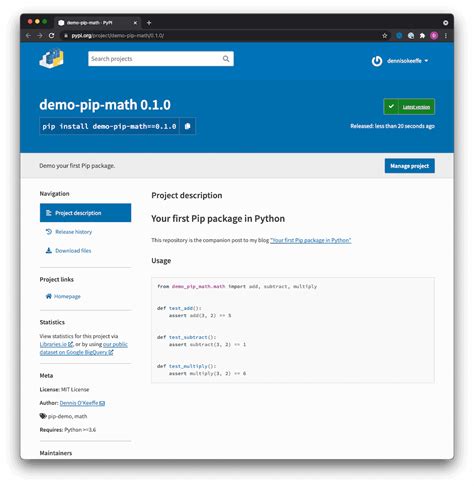Click the 'demo-pip-math 0.1.0' title
The image size is (474, 486).
coord(105,105)
